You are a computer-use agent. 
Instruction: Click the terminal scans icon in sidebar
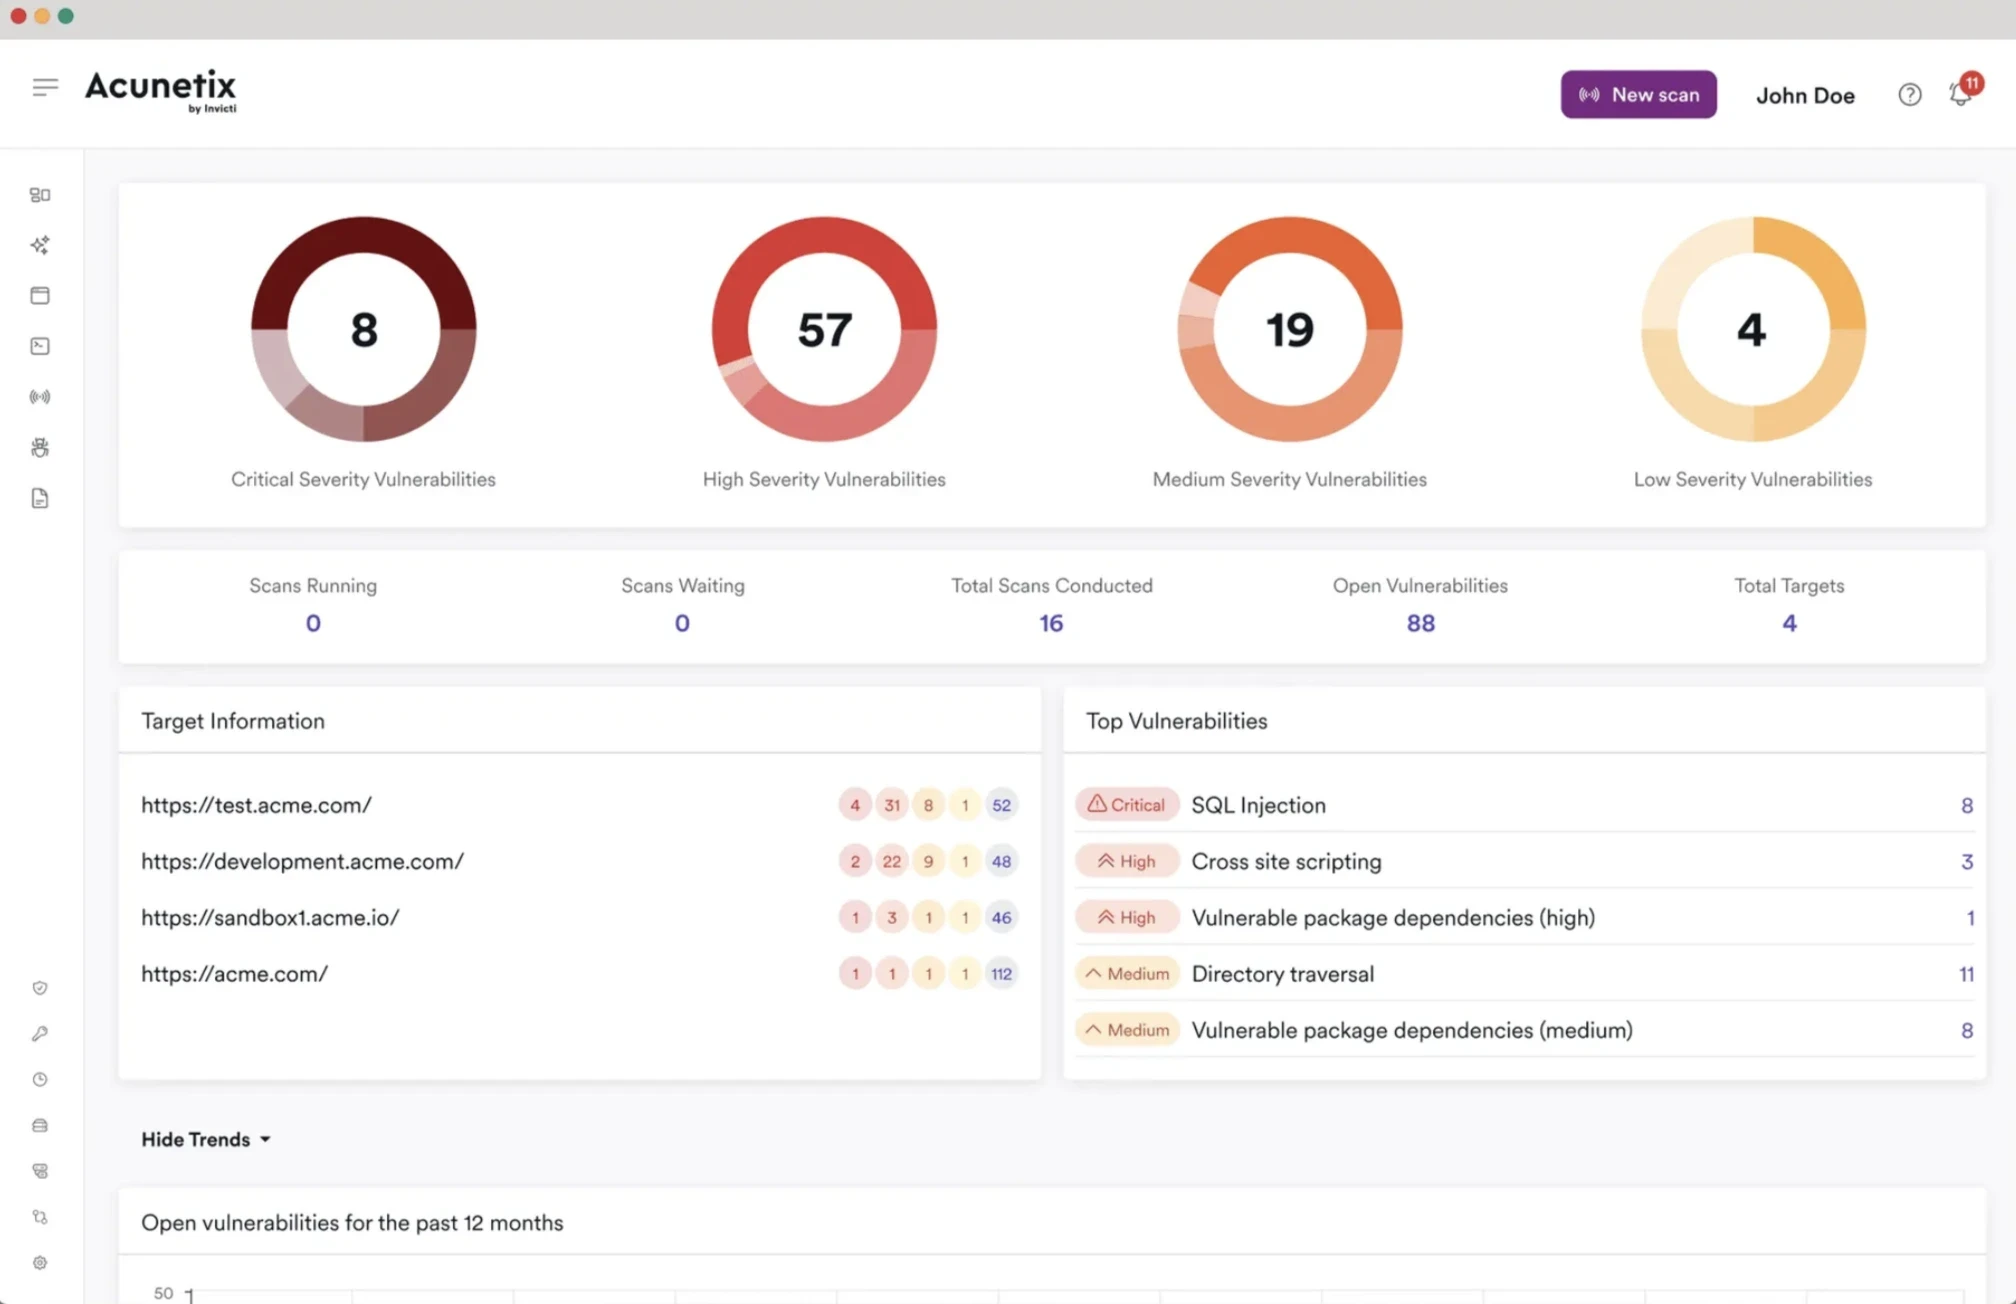(x=40, y=345)
